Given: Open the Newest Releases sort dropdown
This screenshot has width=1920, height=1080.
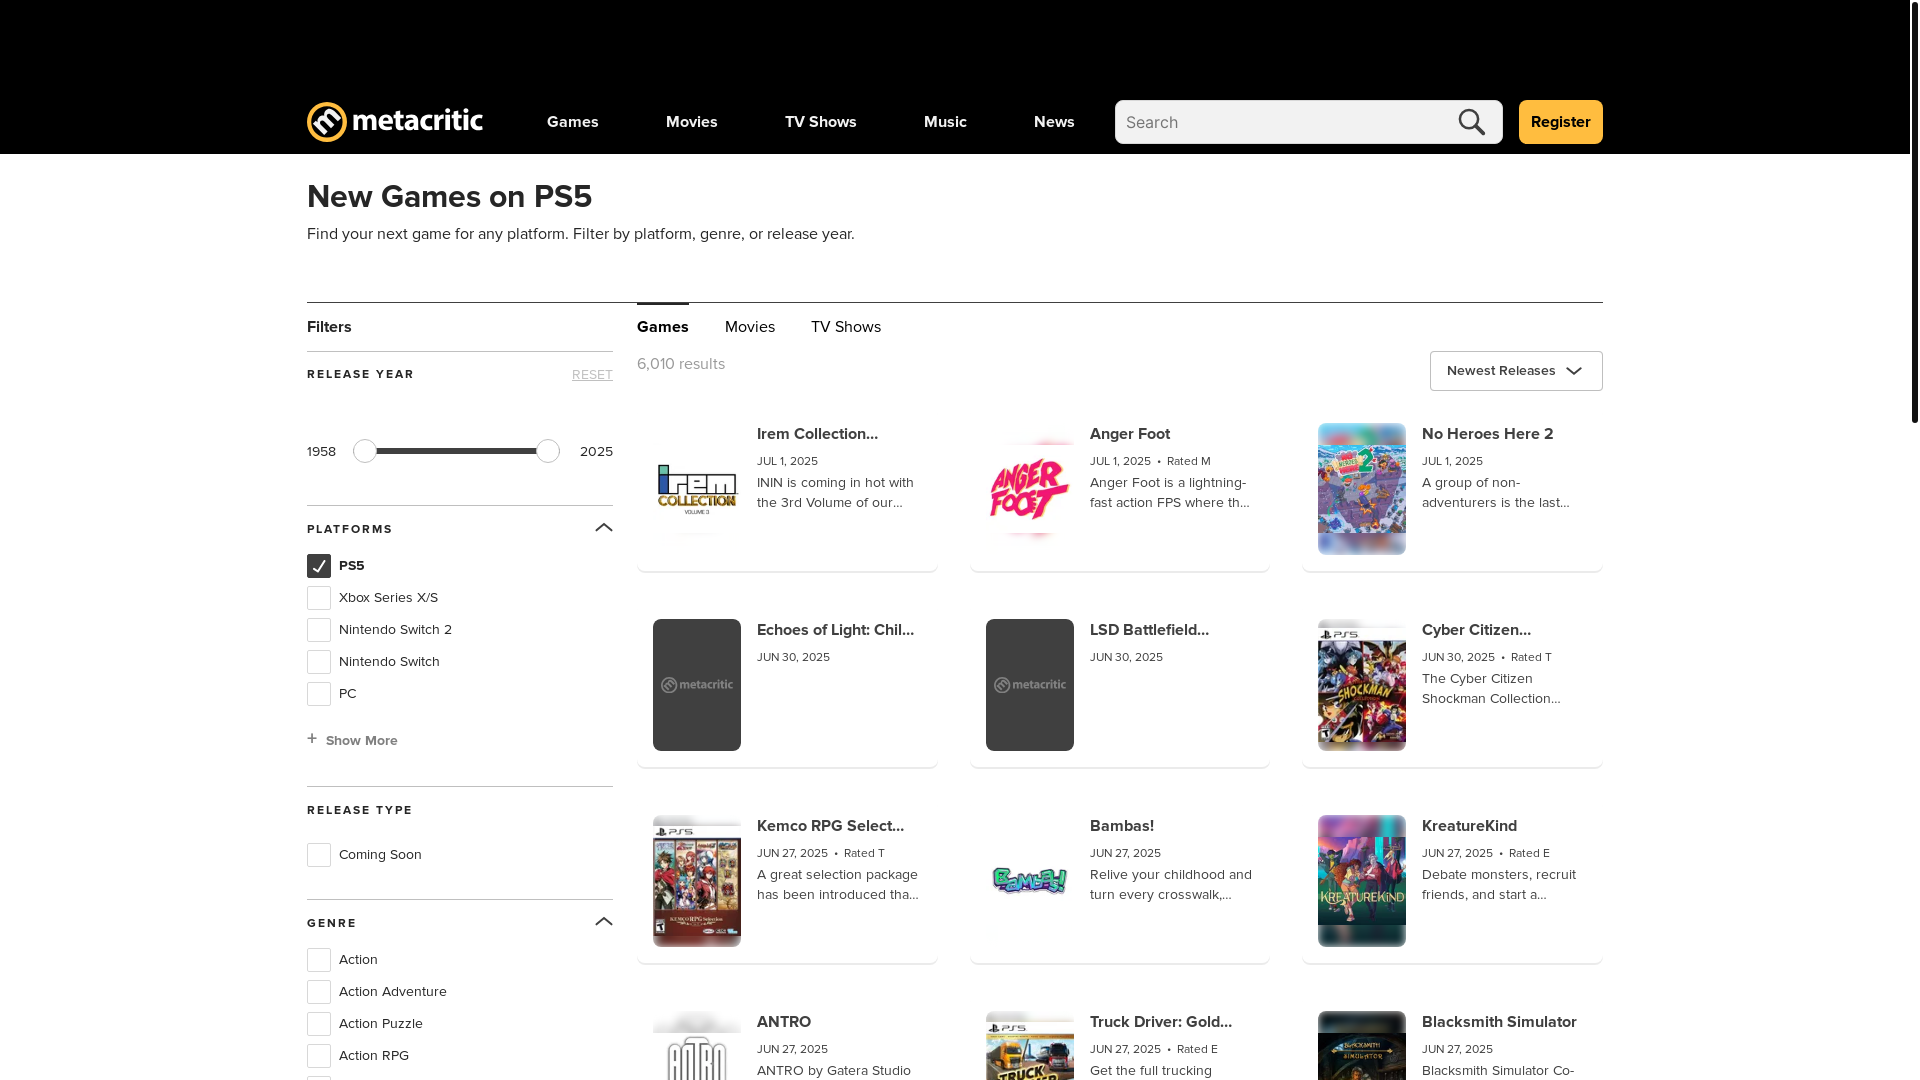Looking at the screenshot, I should [1516, 371].
